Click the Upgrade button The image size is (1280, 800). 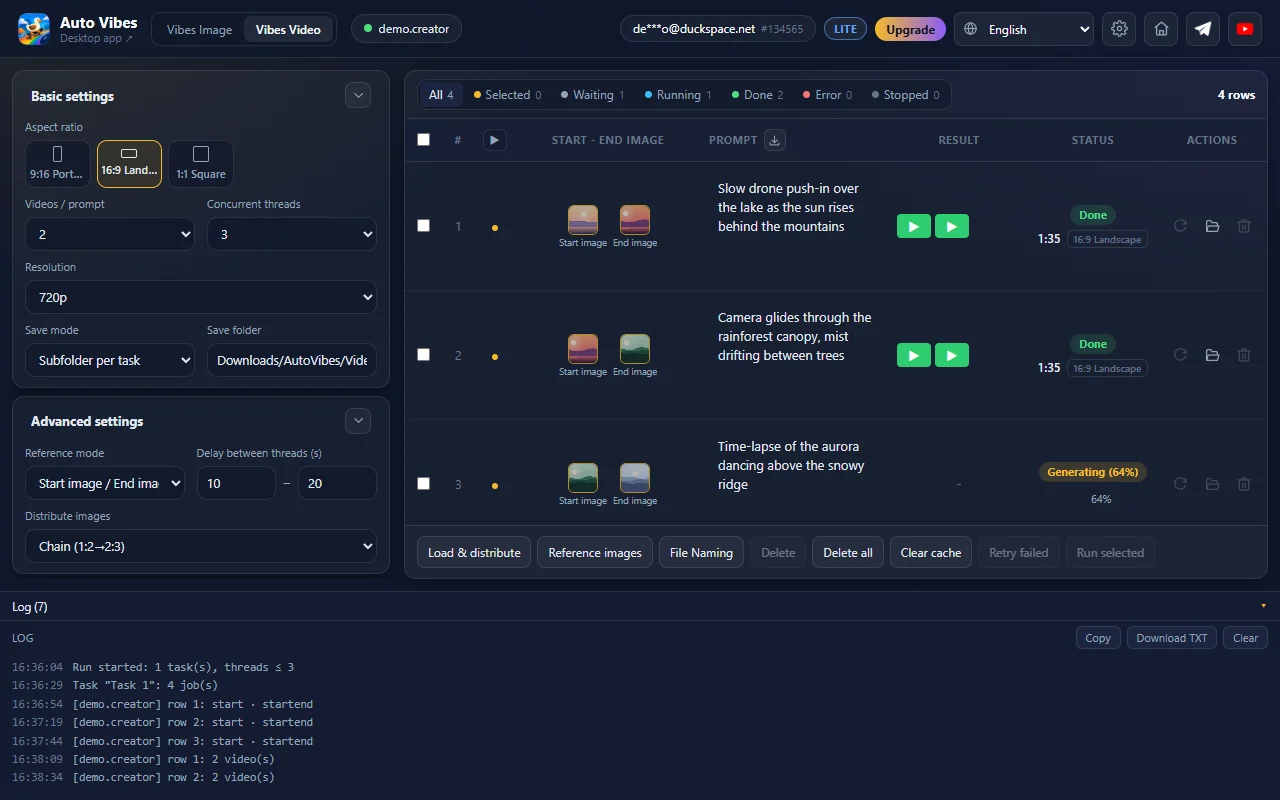(x=910, y=29)
